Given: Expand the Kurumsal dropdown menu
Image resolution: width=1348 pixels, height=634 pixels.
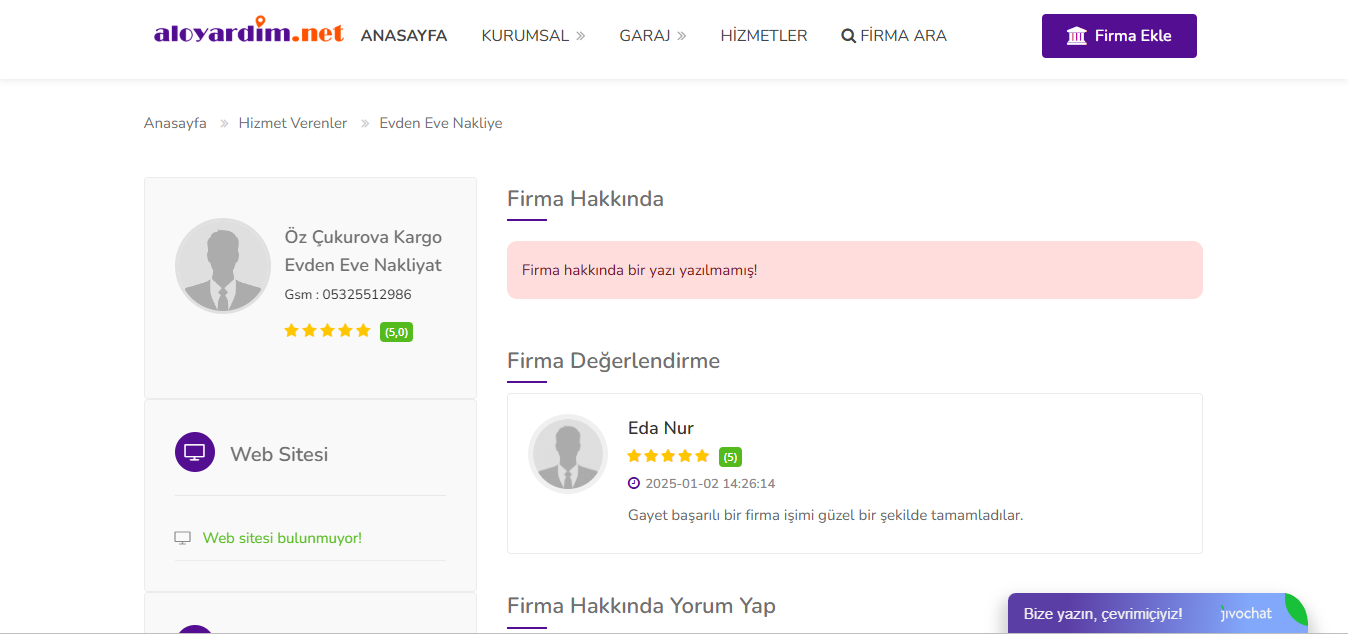Looking at the screenshot, I should pyautogui.click(x=533, y=36).
